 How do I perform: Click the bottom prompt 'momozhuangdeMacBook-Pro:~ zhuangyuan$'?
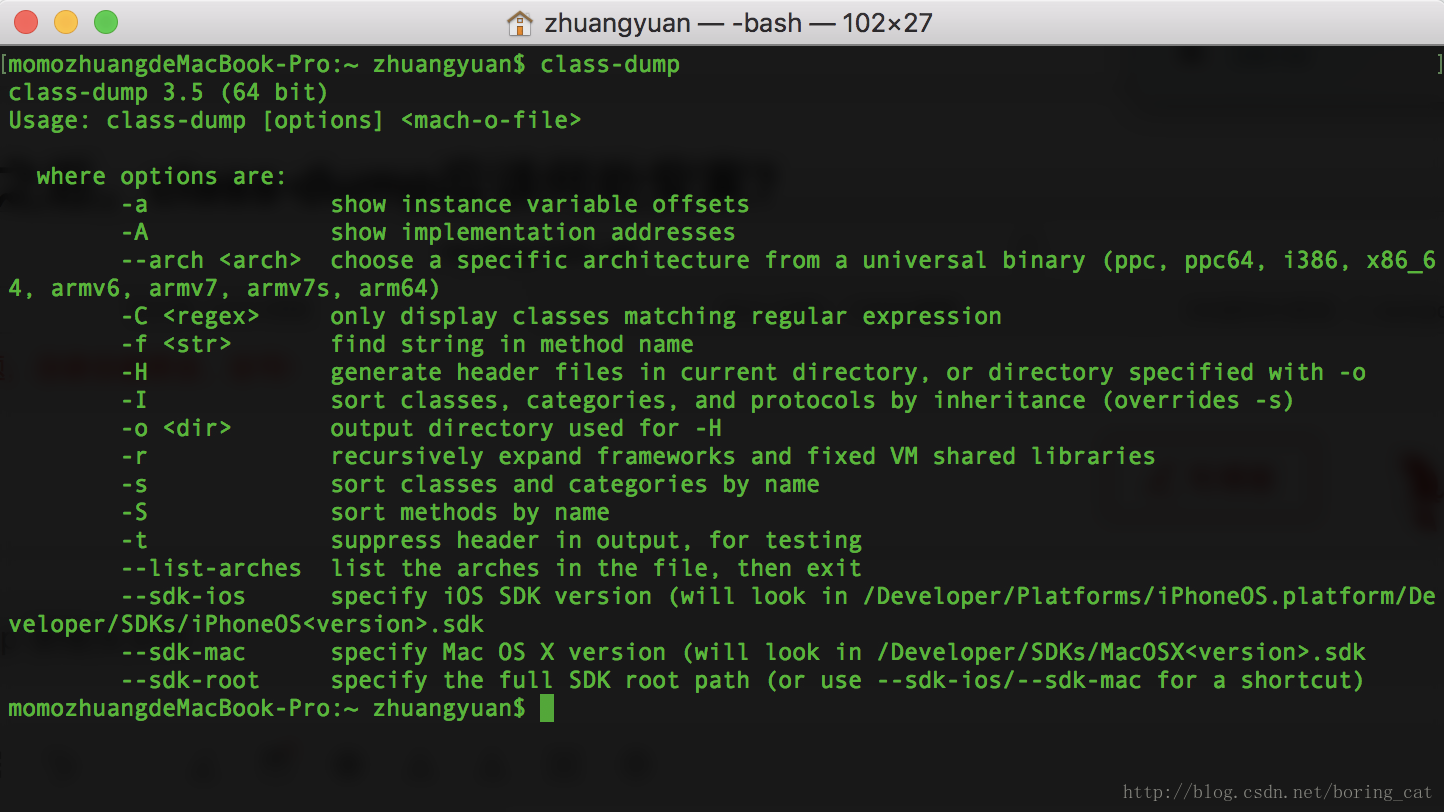click(266, 709)
